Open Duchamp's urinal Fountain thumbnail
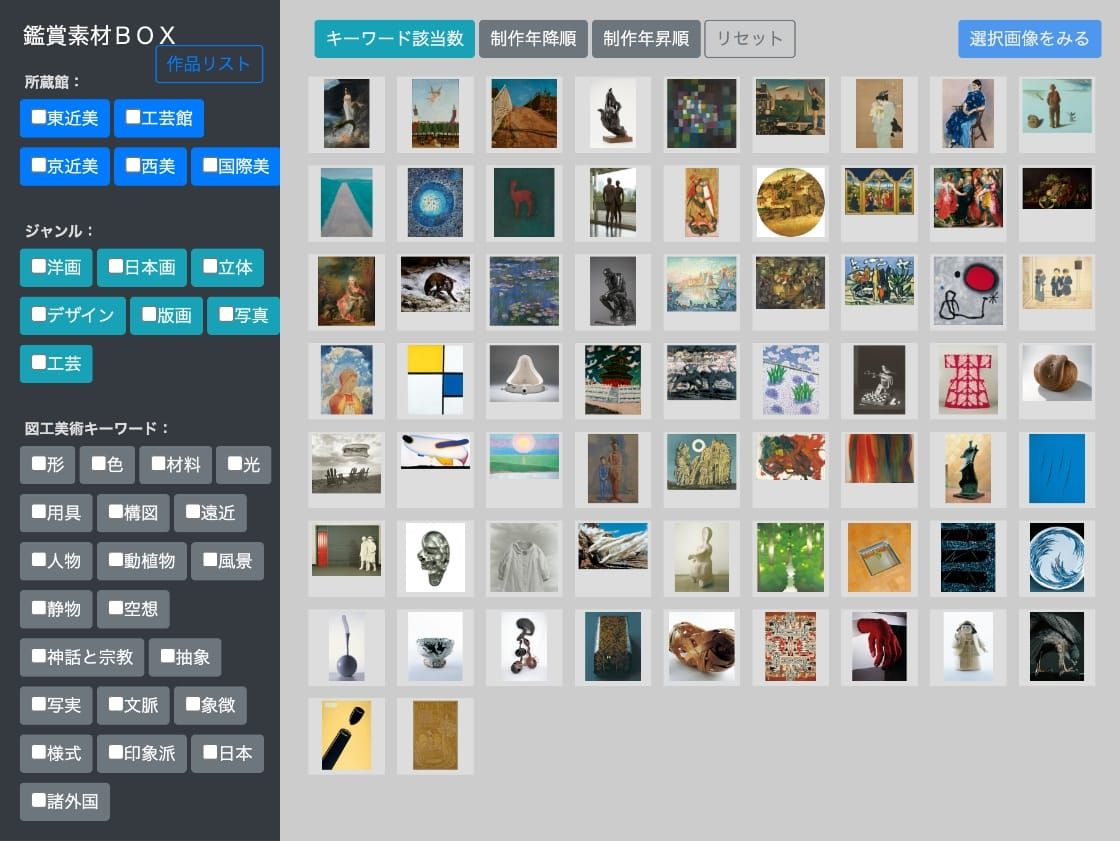This screenshot has width=1120, height=841. (524, 374)
